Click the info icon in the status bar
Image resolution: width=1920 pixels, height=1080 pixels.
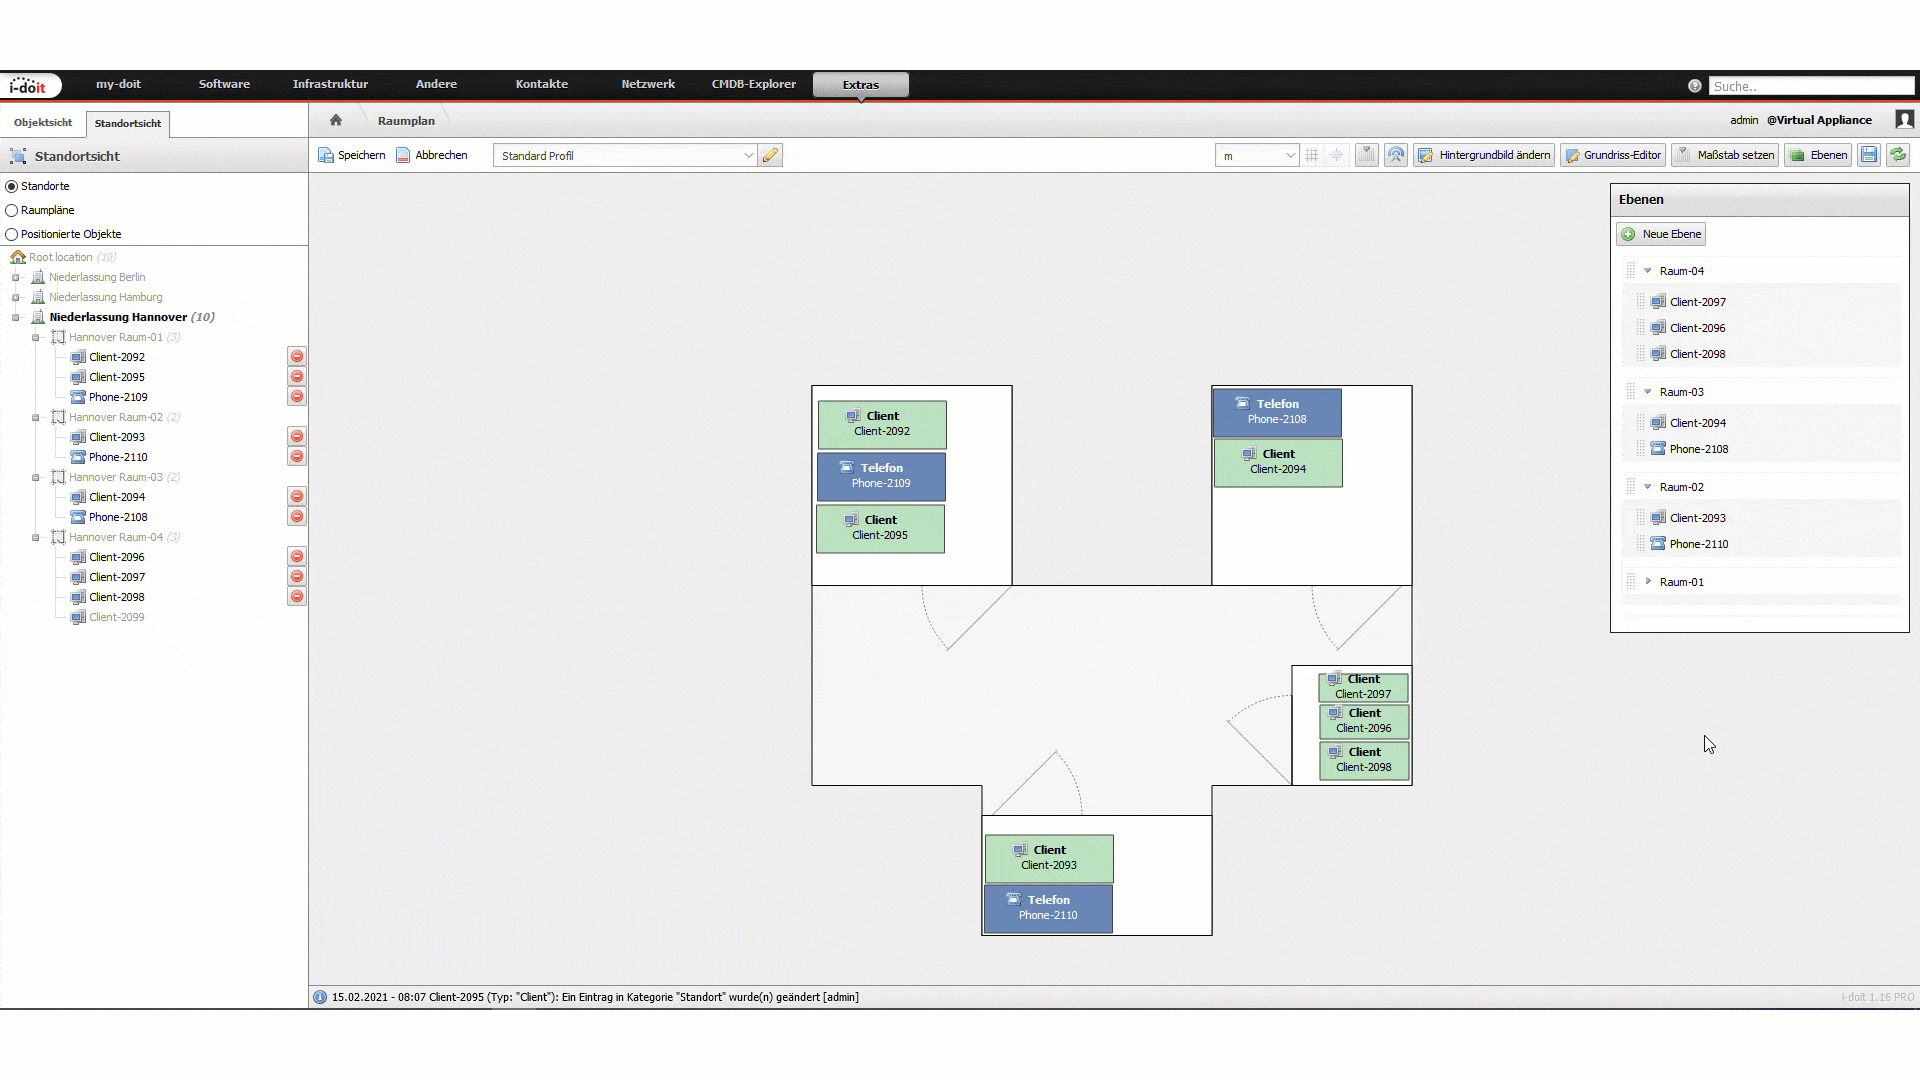(320, 997)
